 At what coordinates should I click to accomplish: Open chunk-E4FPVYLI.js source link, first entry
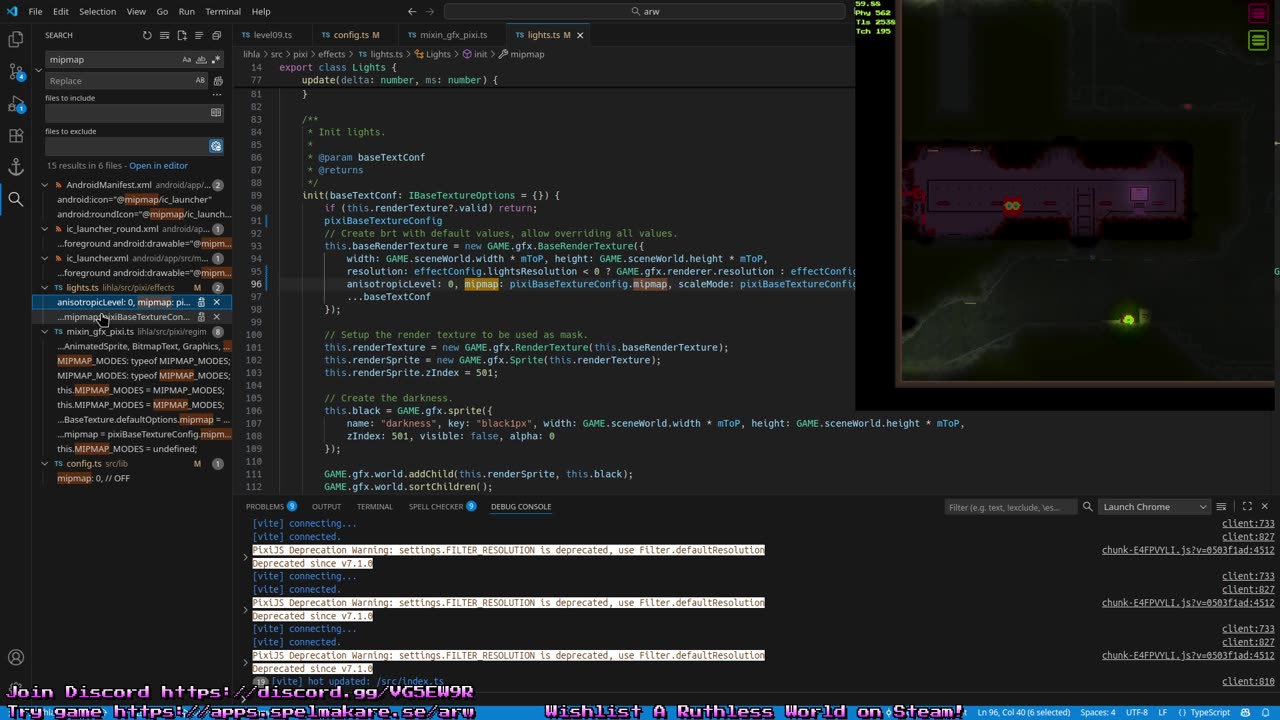click(x=1188, y=550)
